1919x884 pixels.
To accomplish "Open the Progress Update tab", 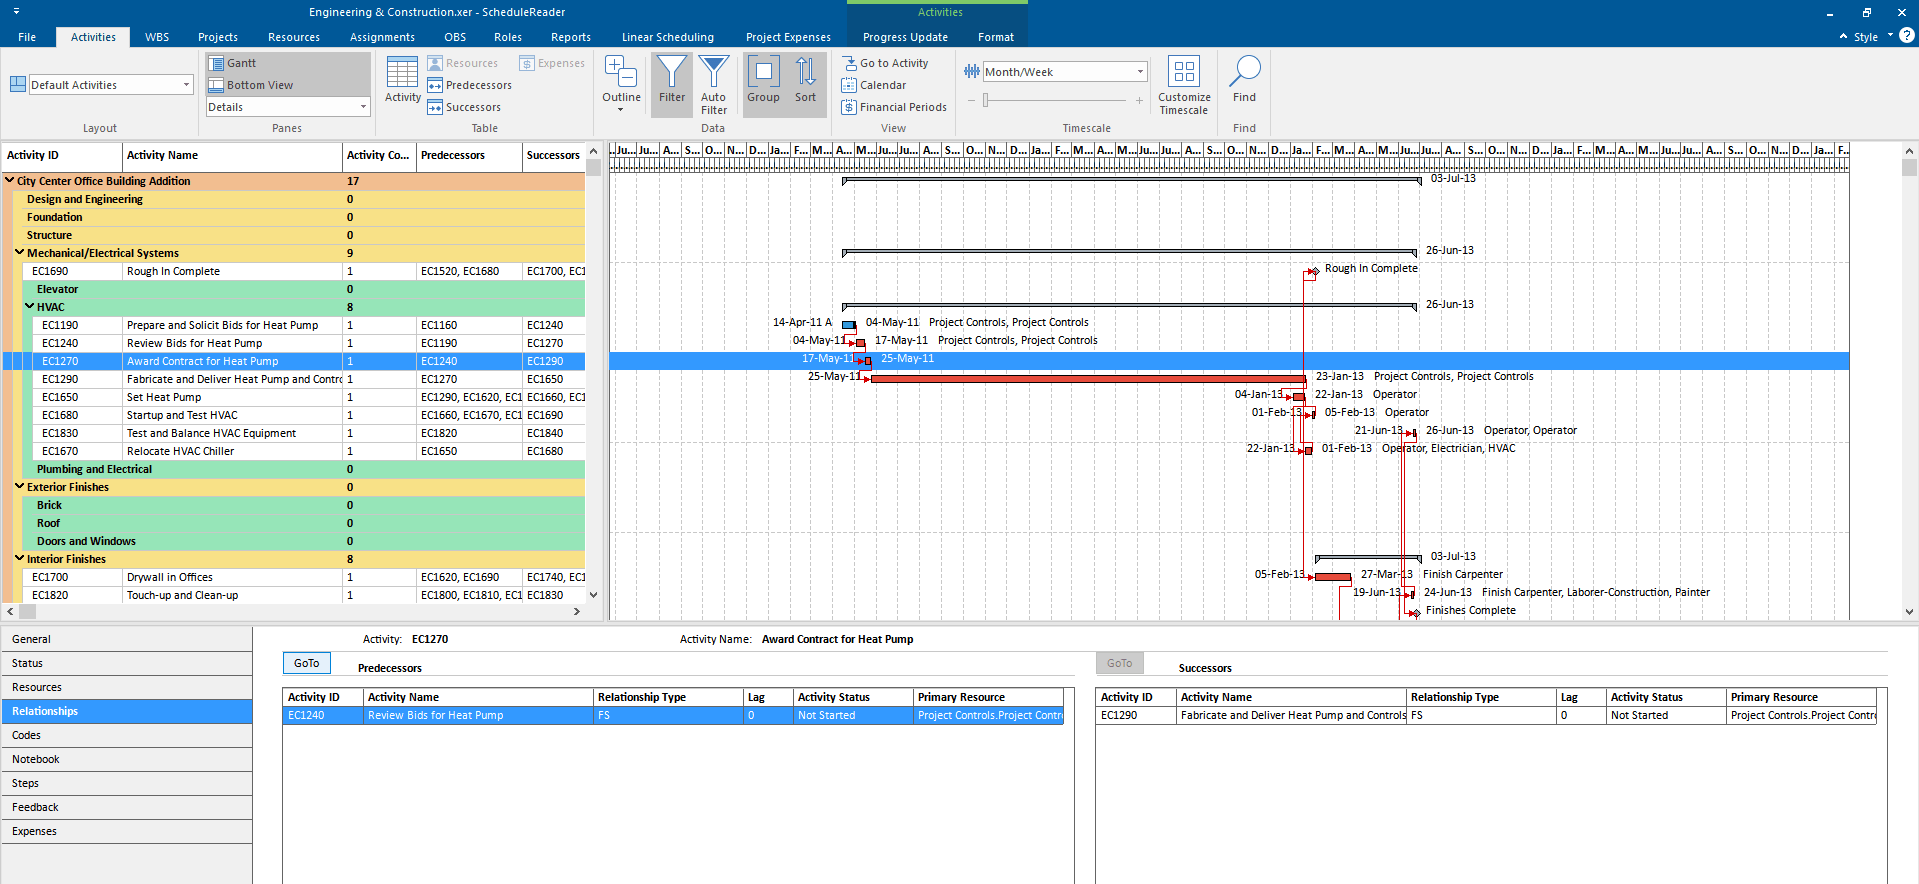I will 905,37.
